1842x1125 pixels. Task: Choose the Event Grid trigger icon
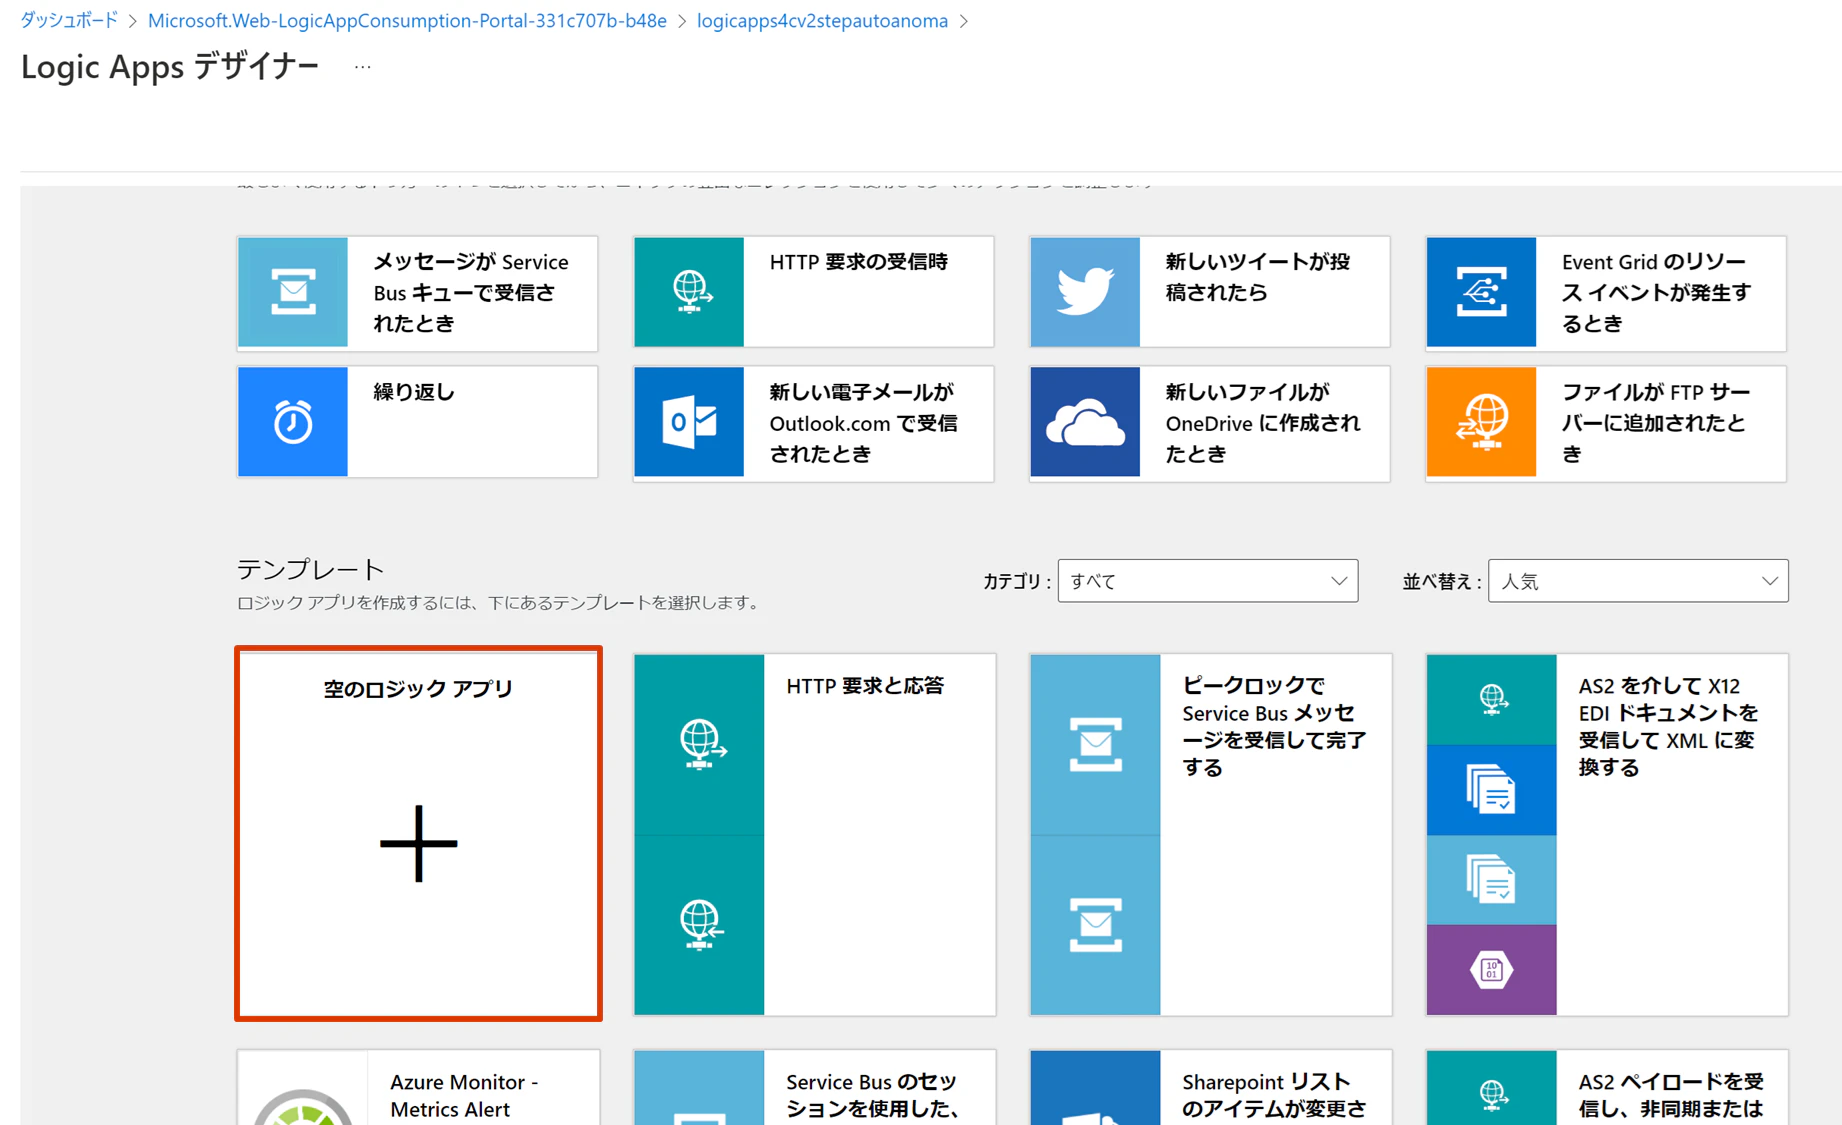coord(1481,292)
